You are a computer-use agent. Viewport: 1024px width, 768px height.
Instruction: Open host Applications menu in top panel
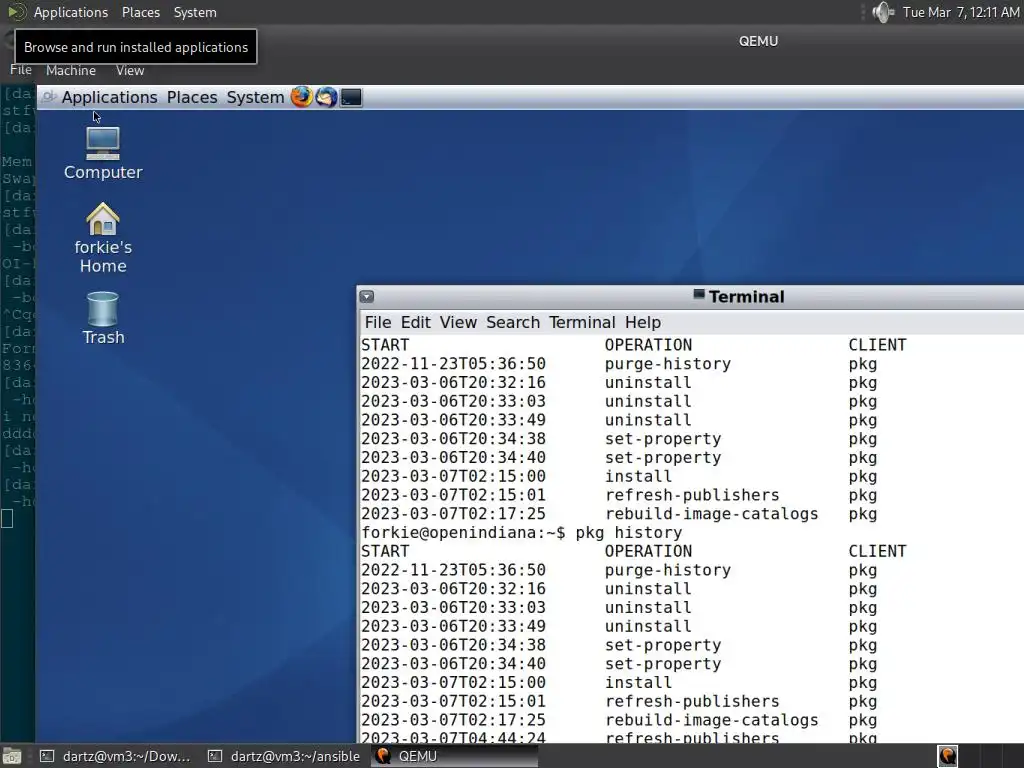pos(71,12)
